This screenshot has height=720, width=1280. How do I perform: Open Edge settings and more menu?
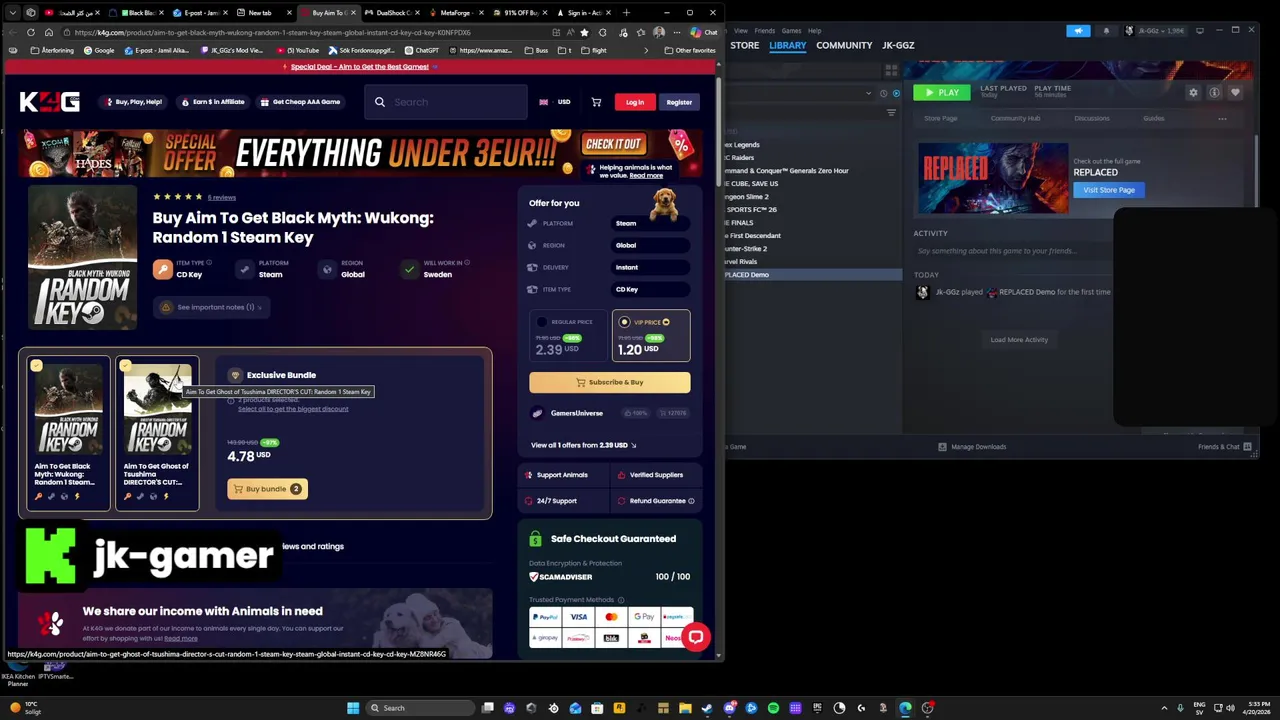point(677,32)
